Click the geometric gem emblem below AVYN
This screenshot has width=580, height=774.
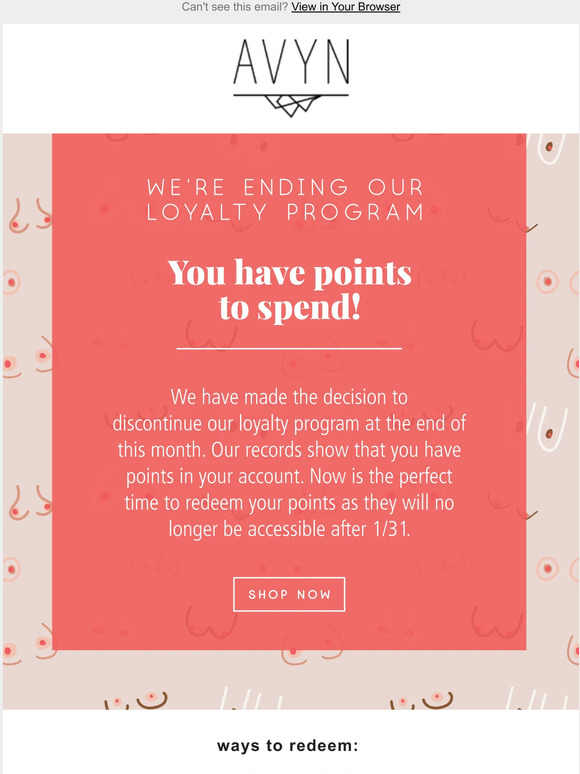click(291, 106)
